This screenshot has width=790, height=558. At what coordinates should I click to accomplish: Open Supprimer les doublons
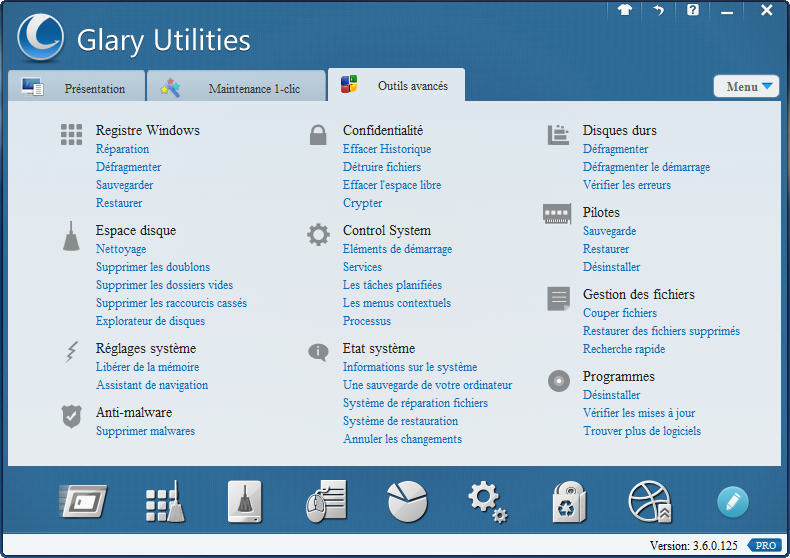pyautogui.click(x=153, y=267)
